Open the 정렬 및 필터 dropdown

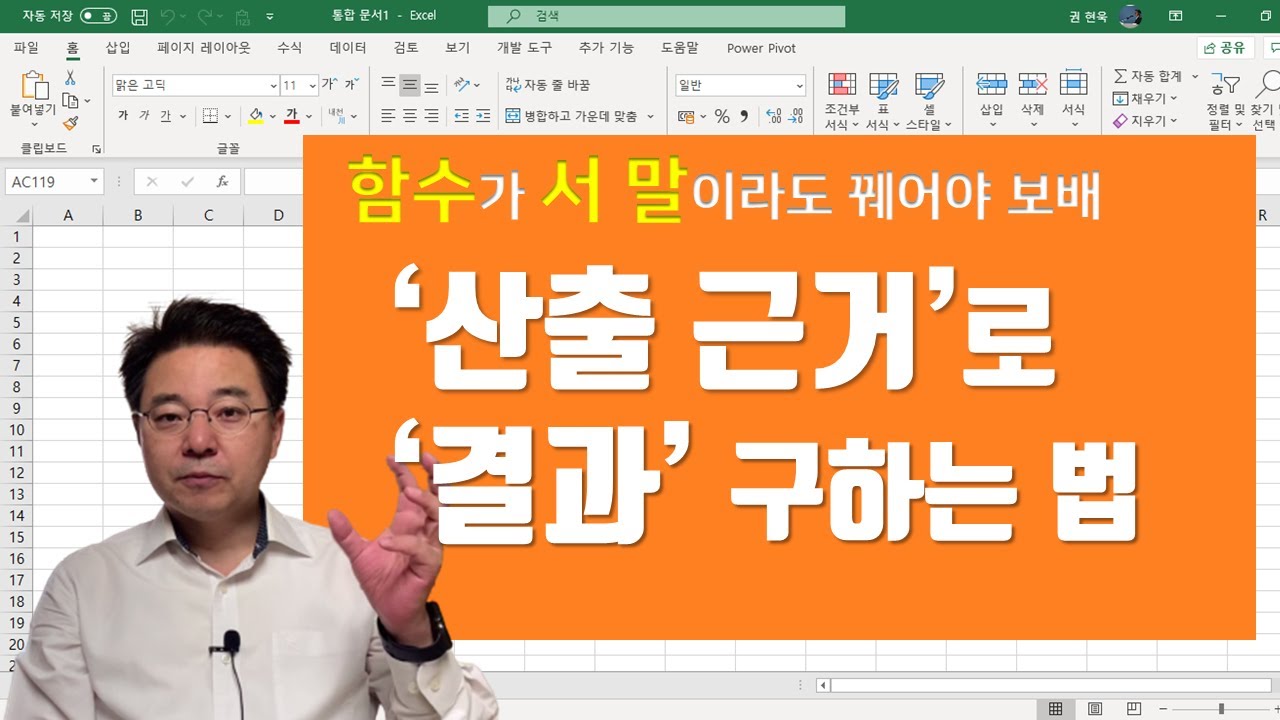(1224, 101)
